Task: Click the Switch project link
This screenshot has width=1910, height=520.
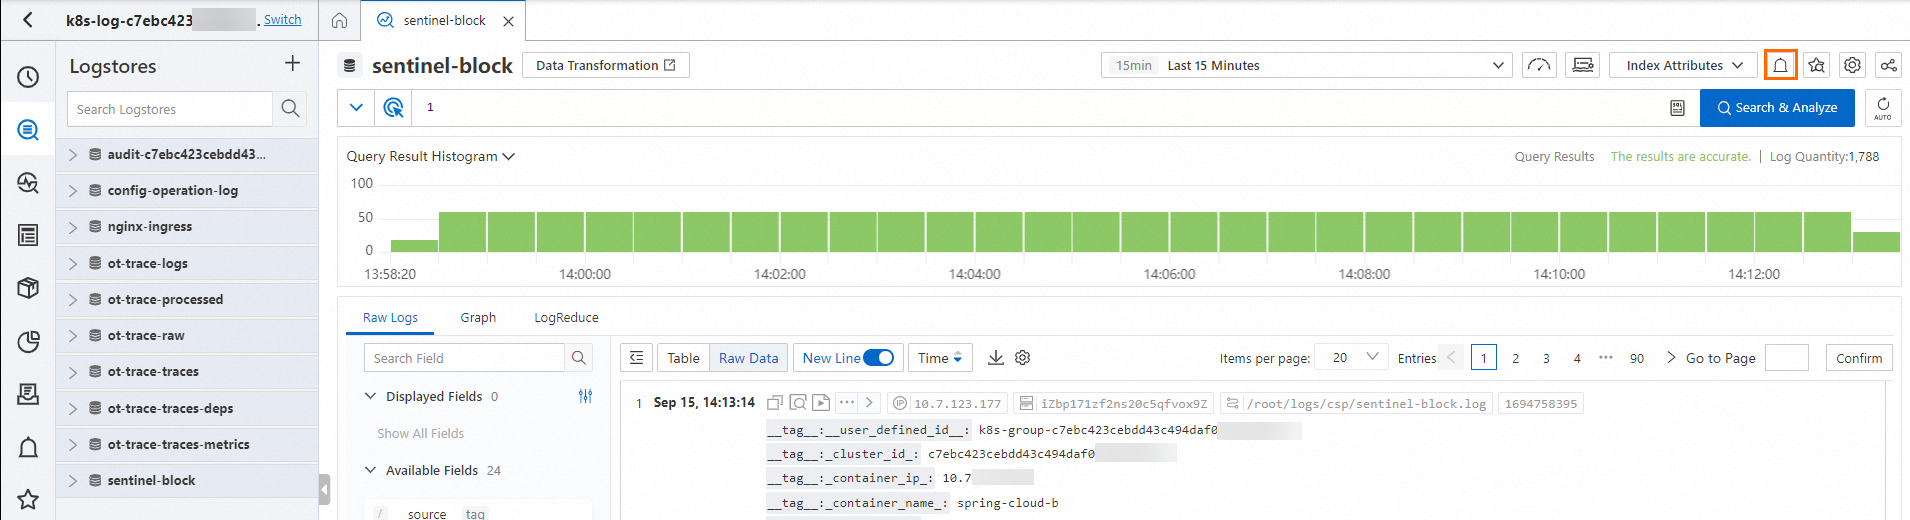Action: click(282, 19)
